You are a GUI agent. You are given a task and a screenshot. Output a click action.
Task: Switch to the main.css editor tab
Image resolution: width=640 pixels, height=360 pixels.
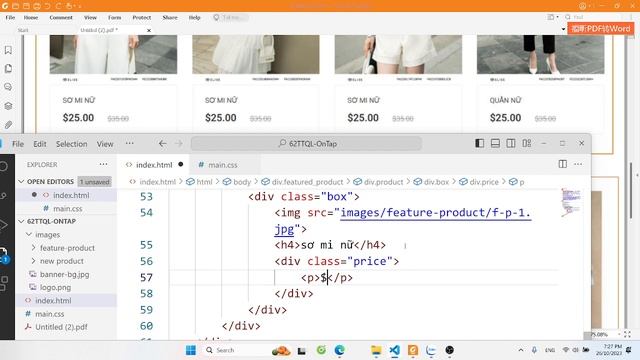pyautogui.click(x=222, y=165)
